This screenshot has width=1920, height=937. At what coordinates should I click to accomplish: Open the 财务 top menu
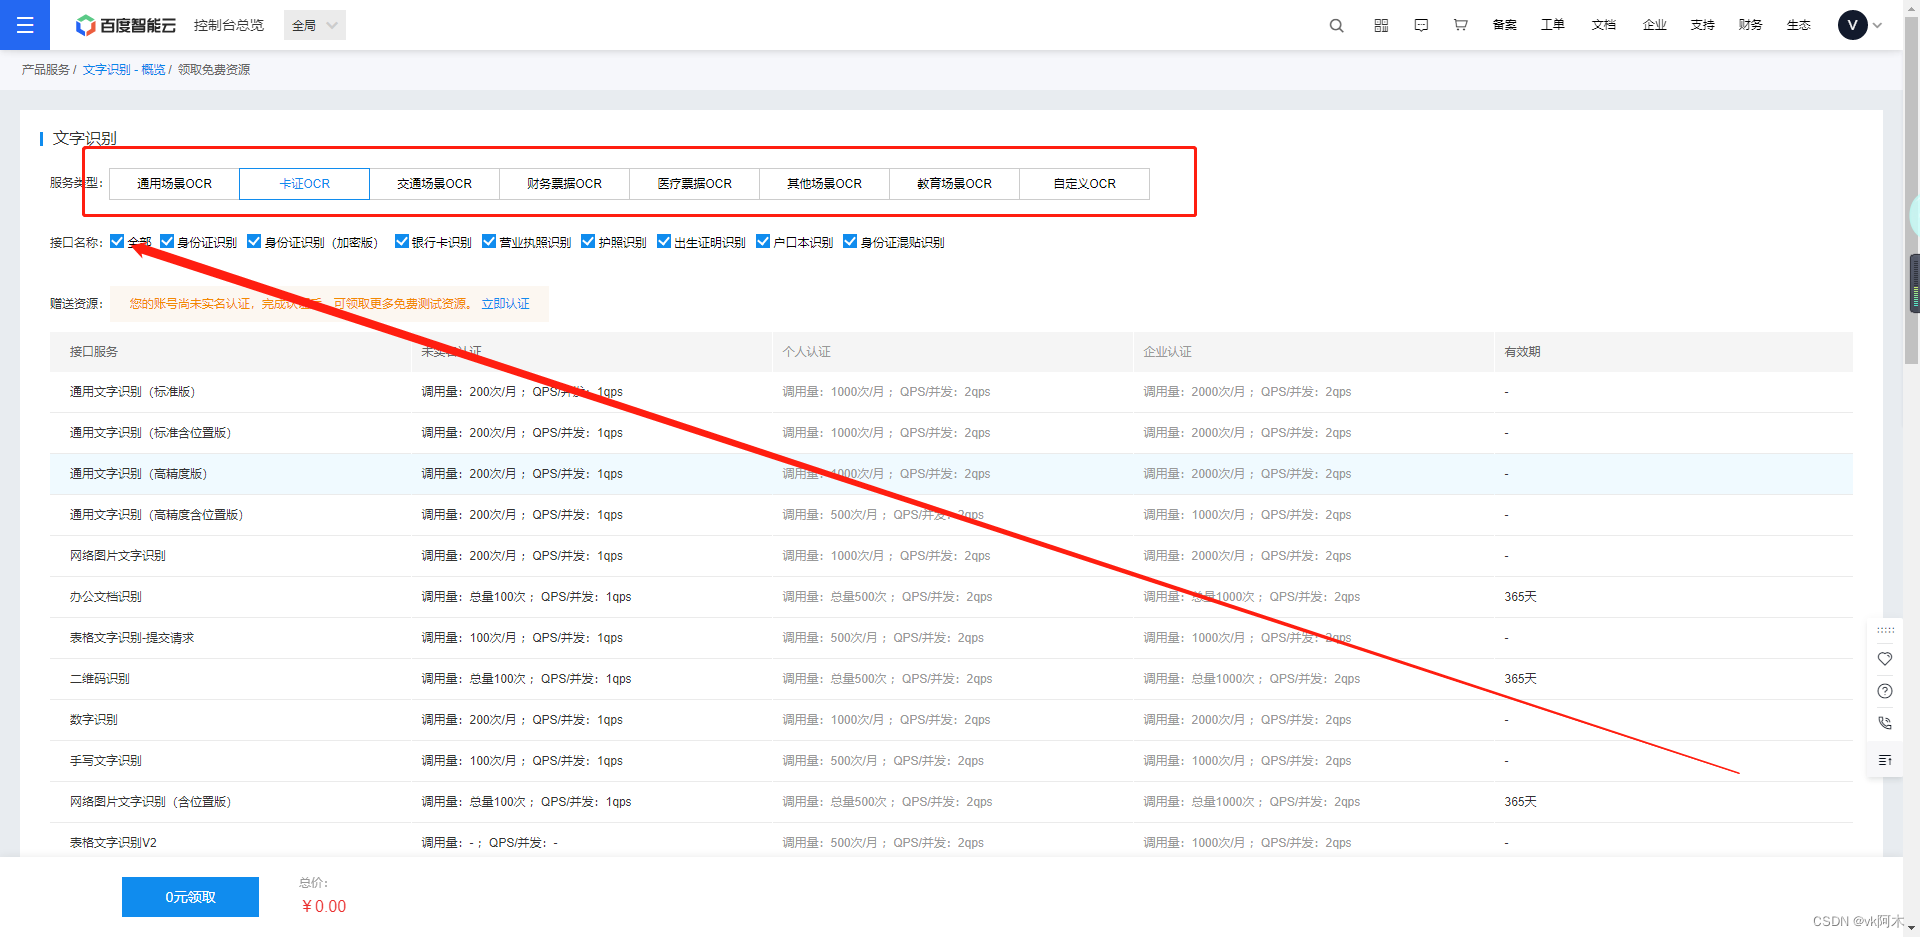tap(1750, 25)
